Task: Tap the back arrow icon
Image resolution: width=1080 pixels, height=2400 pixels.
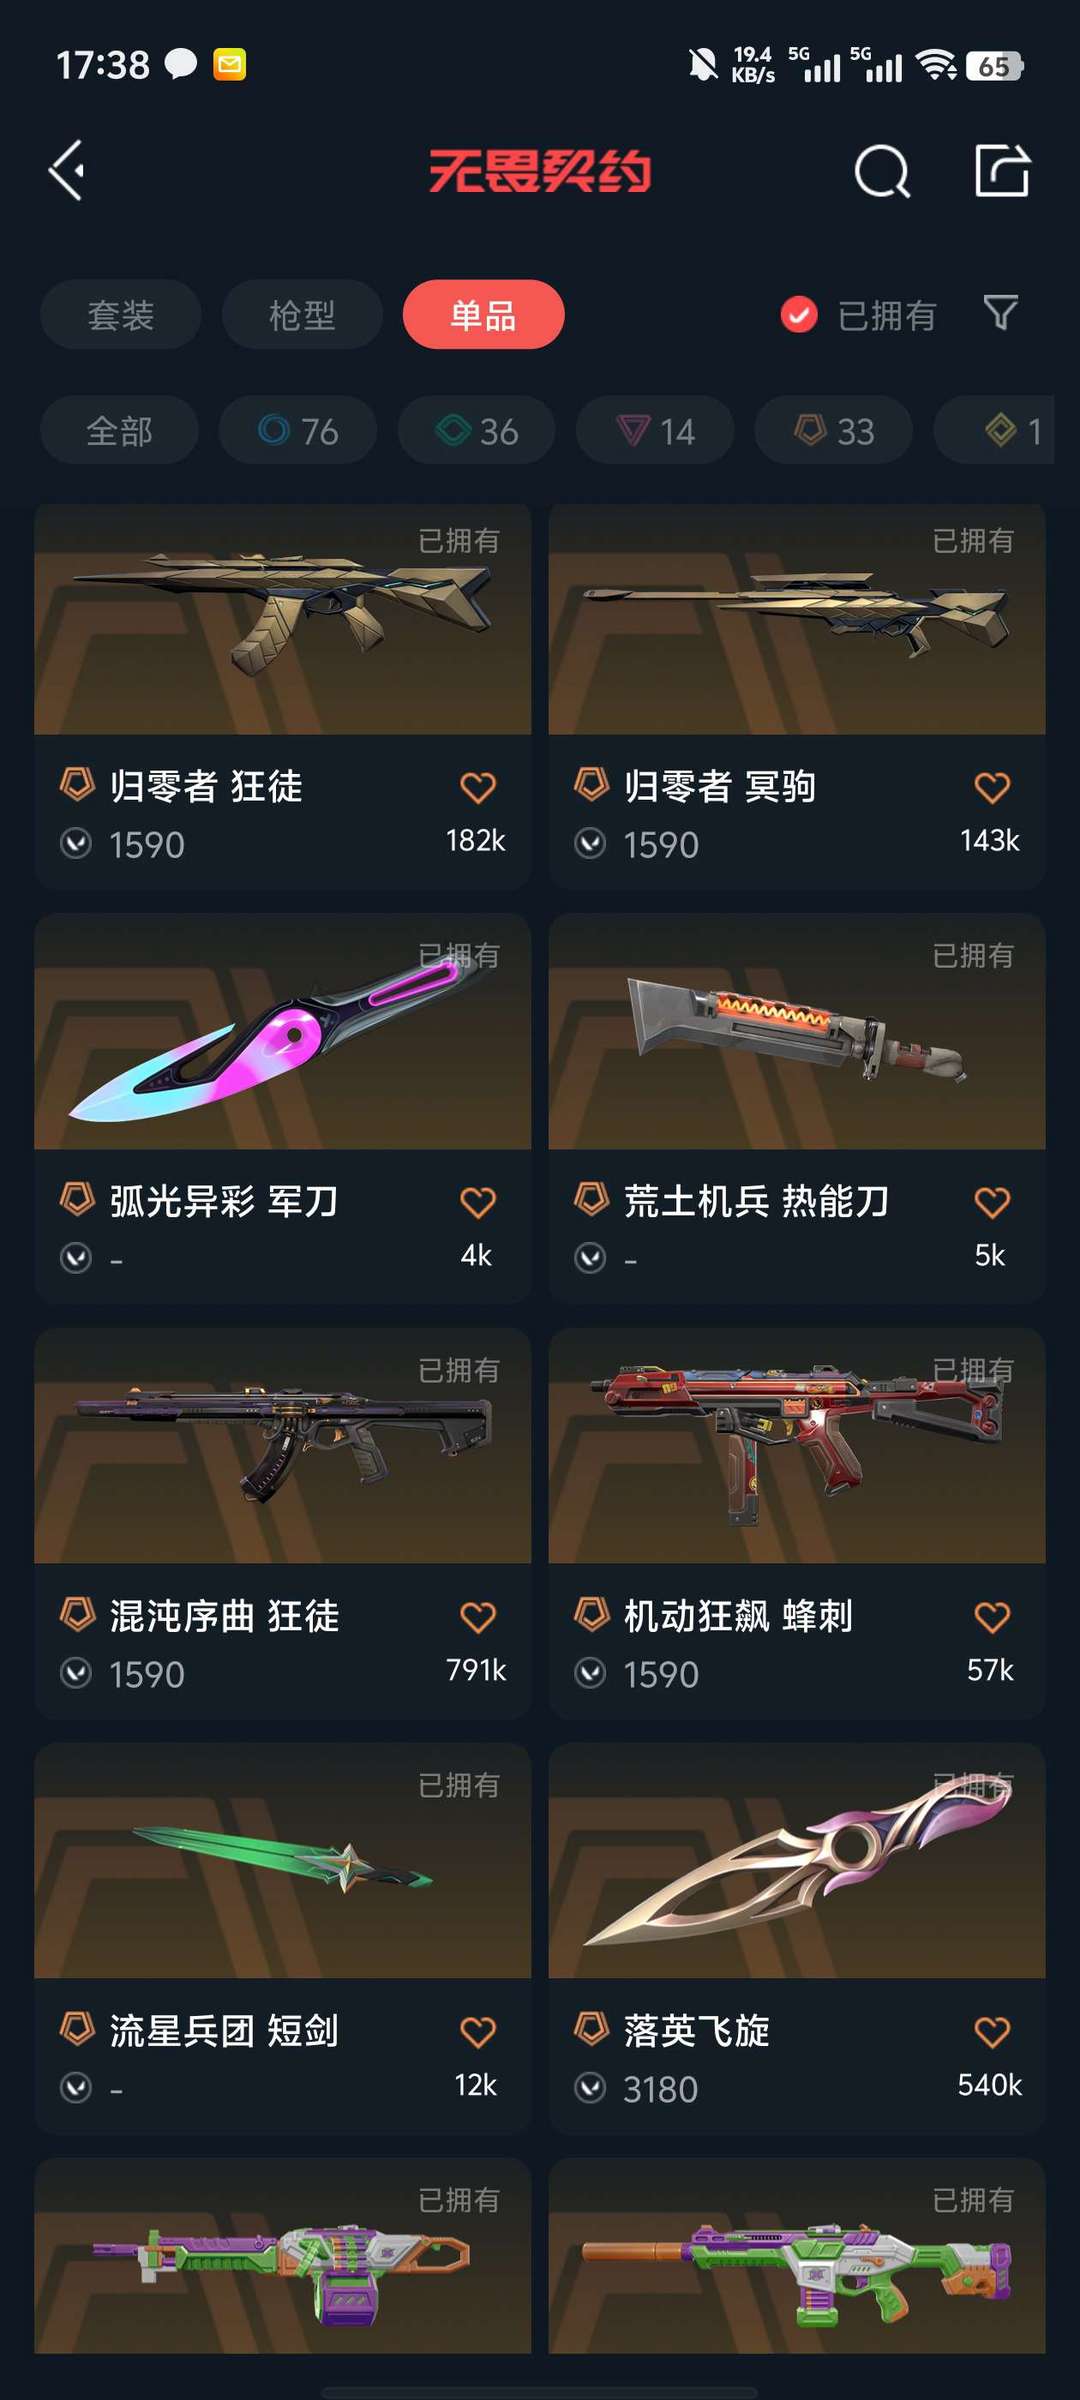Action: coord(67,170)
